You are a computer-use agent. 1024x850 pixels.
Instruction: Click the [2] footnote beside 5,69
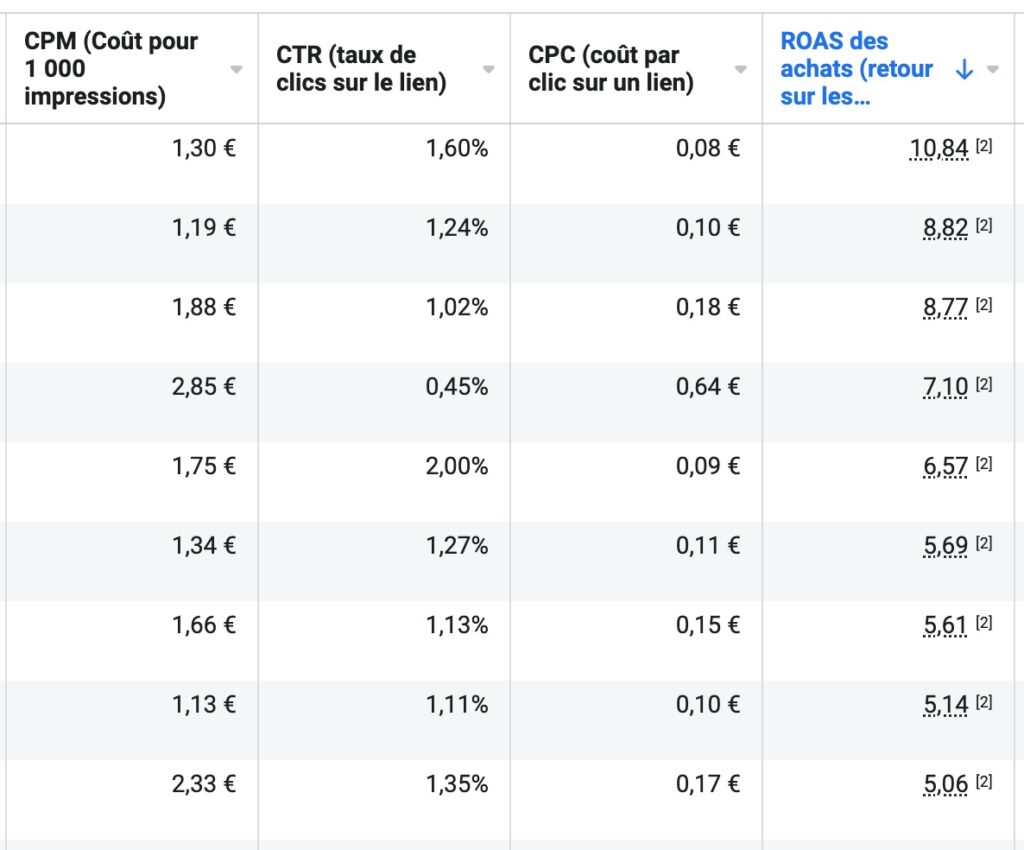[x=984, y=543]
